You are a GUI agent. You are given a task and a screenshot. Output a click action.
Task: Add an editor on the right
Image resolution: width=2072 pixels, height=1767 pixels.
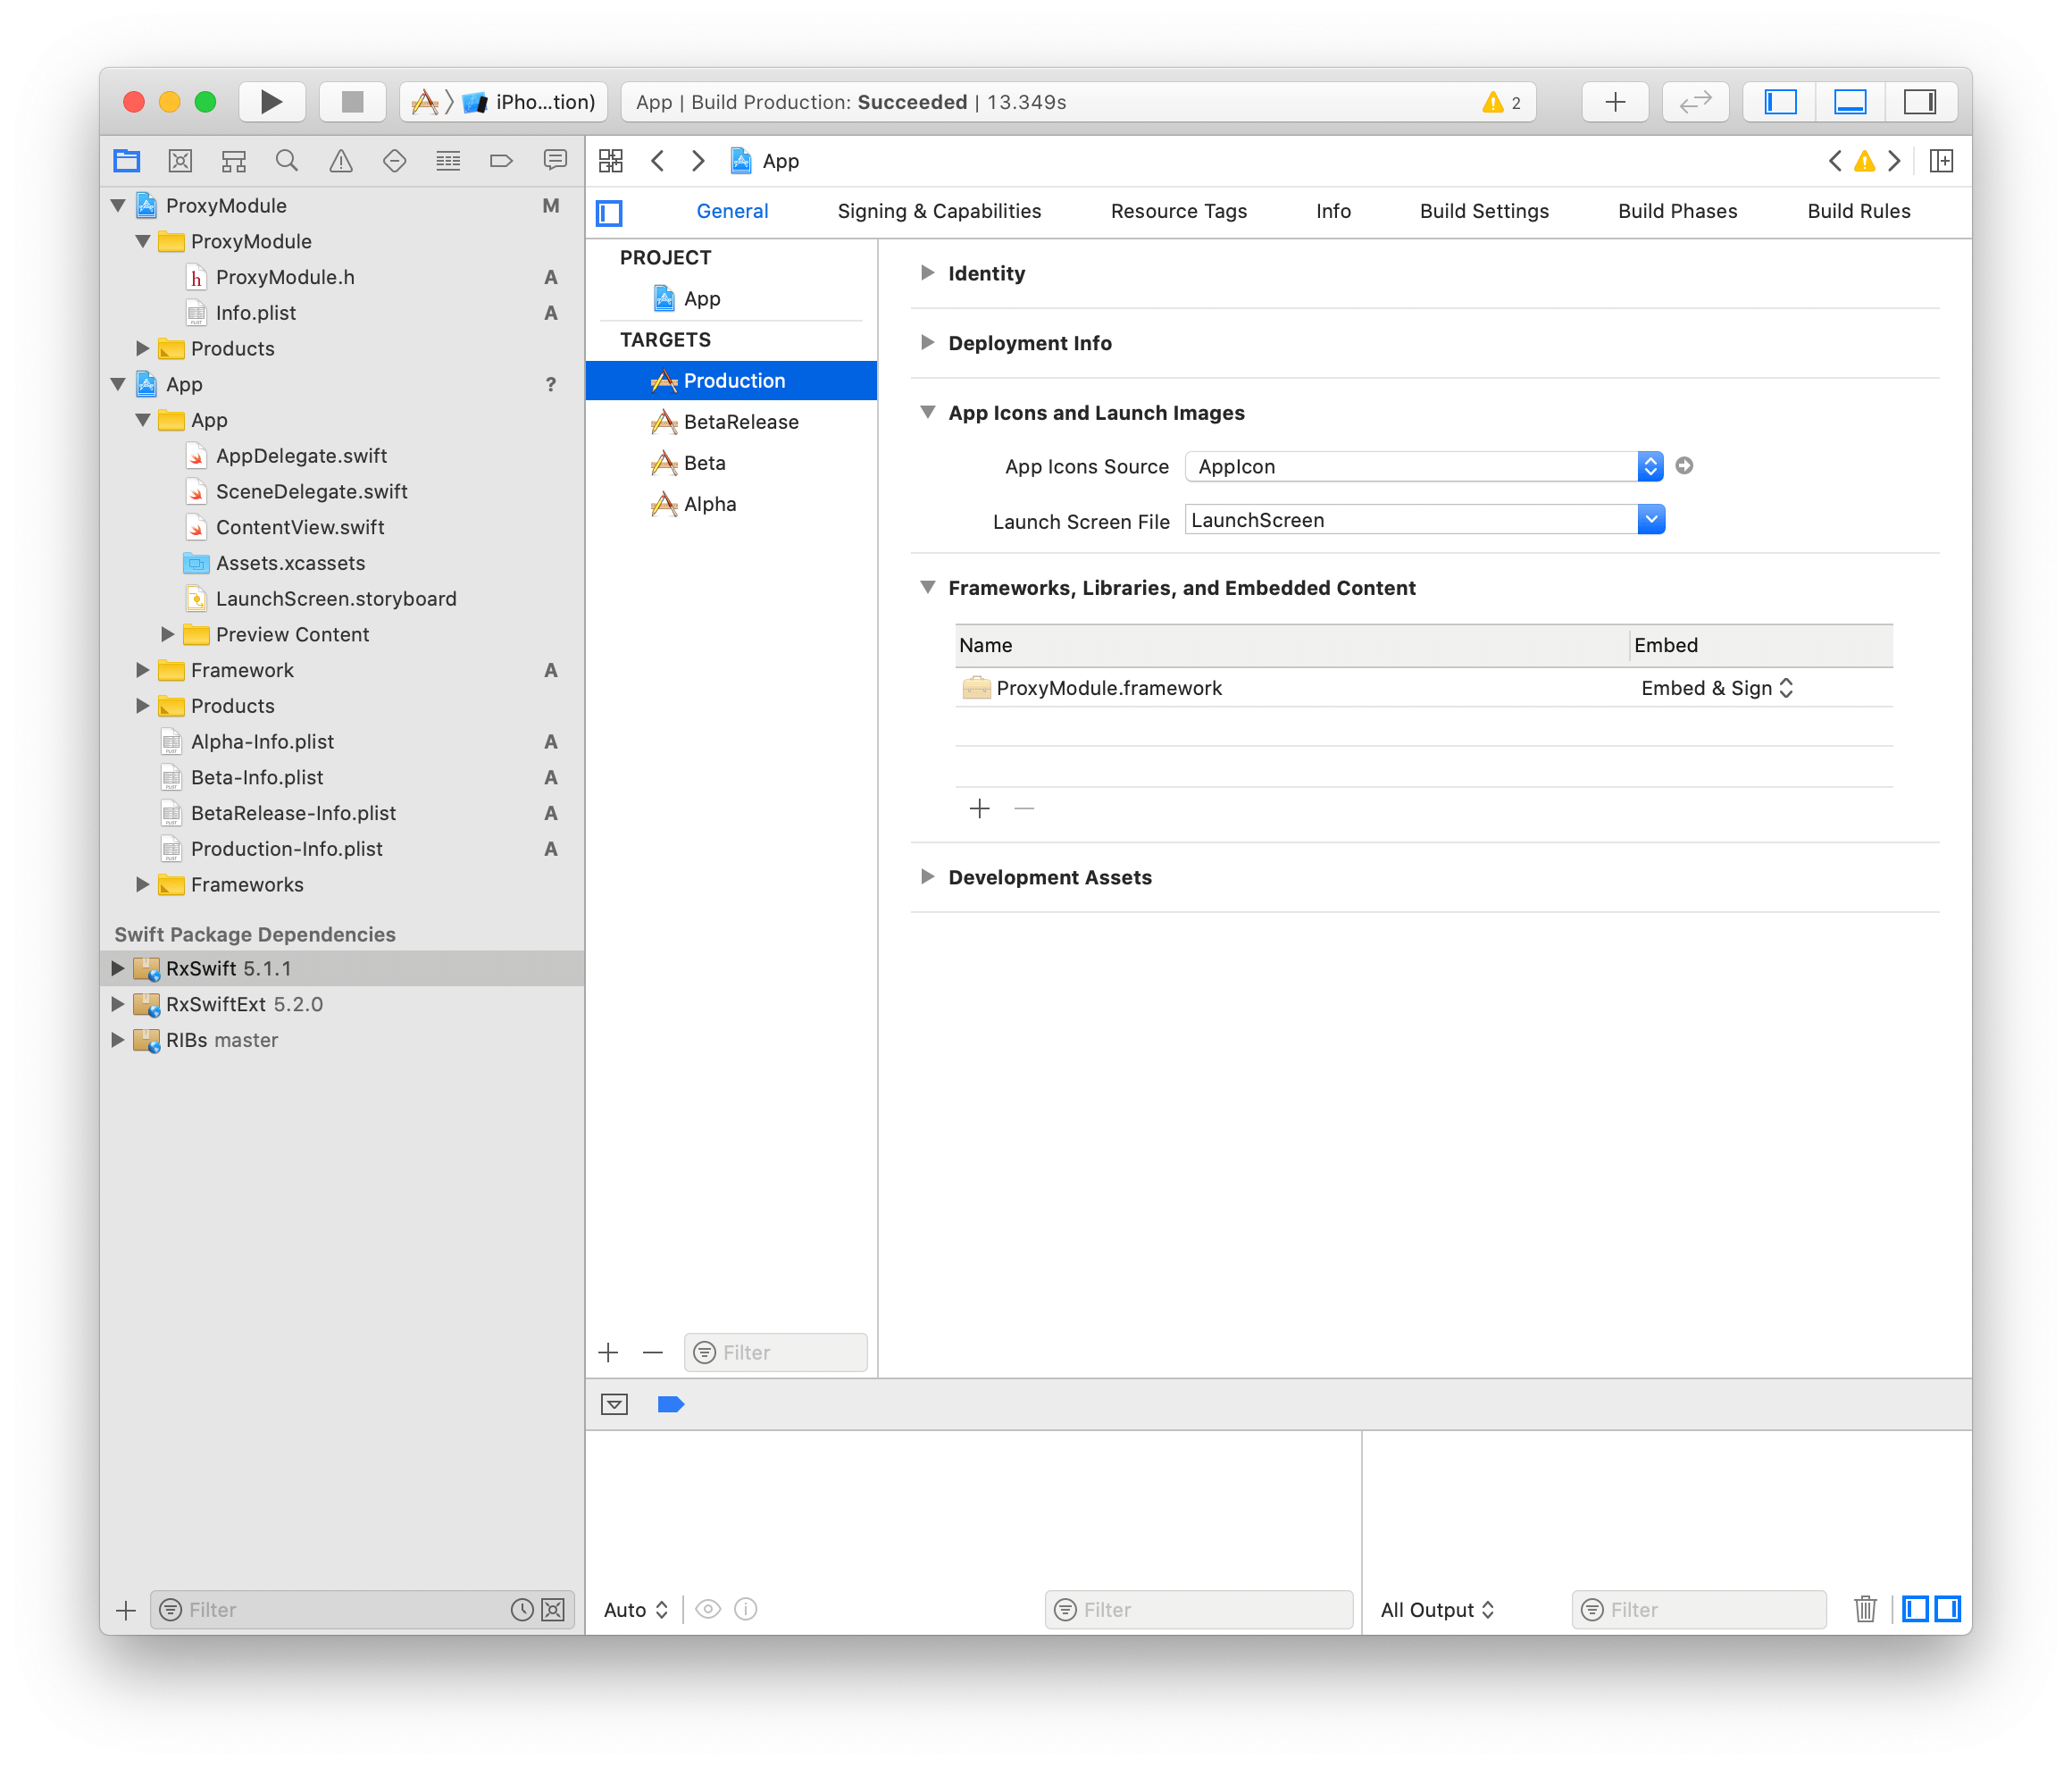pos(1941,161)
